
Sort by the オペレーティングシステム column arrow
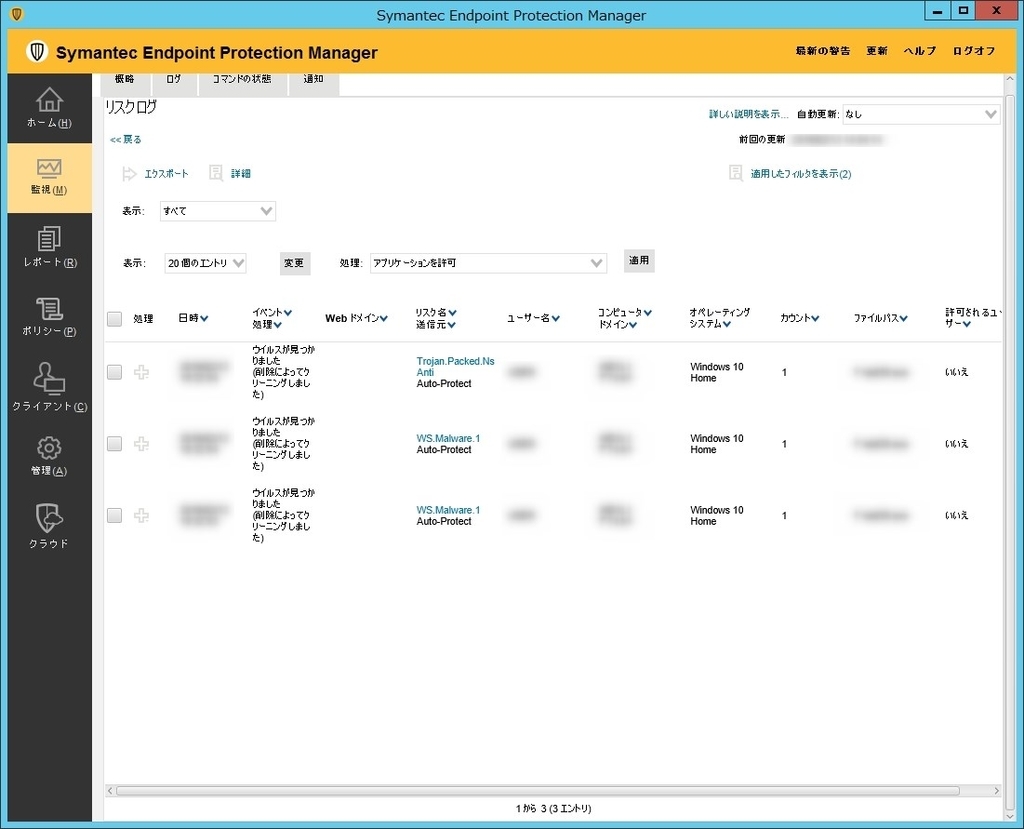pos(727,324)
